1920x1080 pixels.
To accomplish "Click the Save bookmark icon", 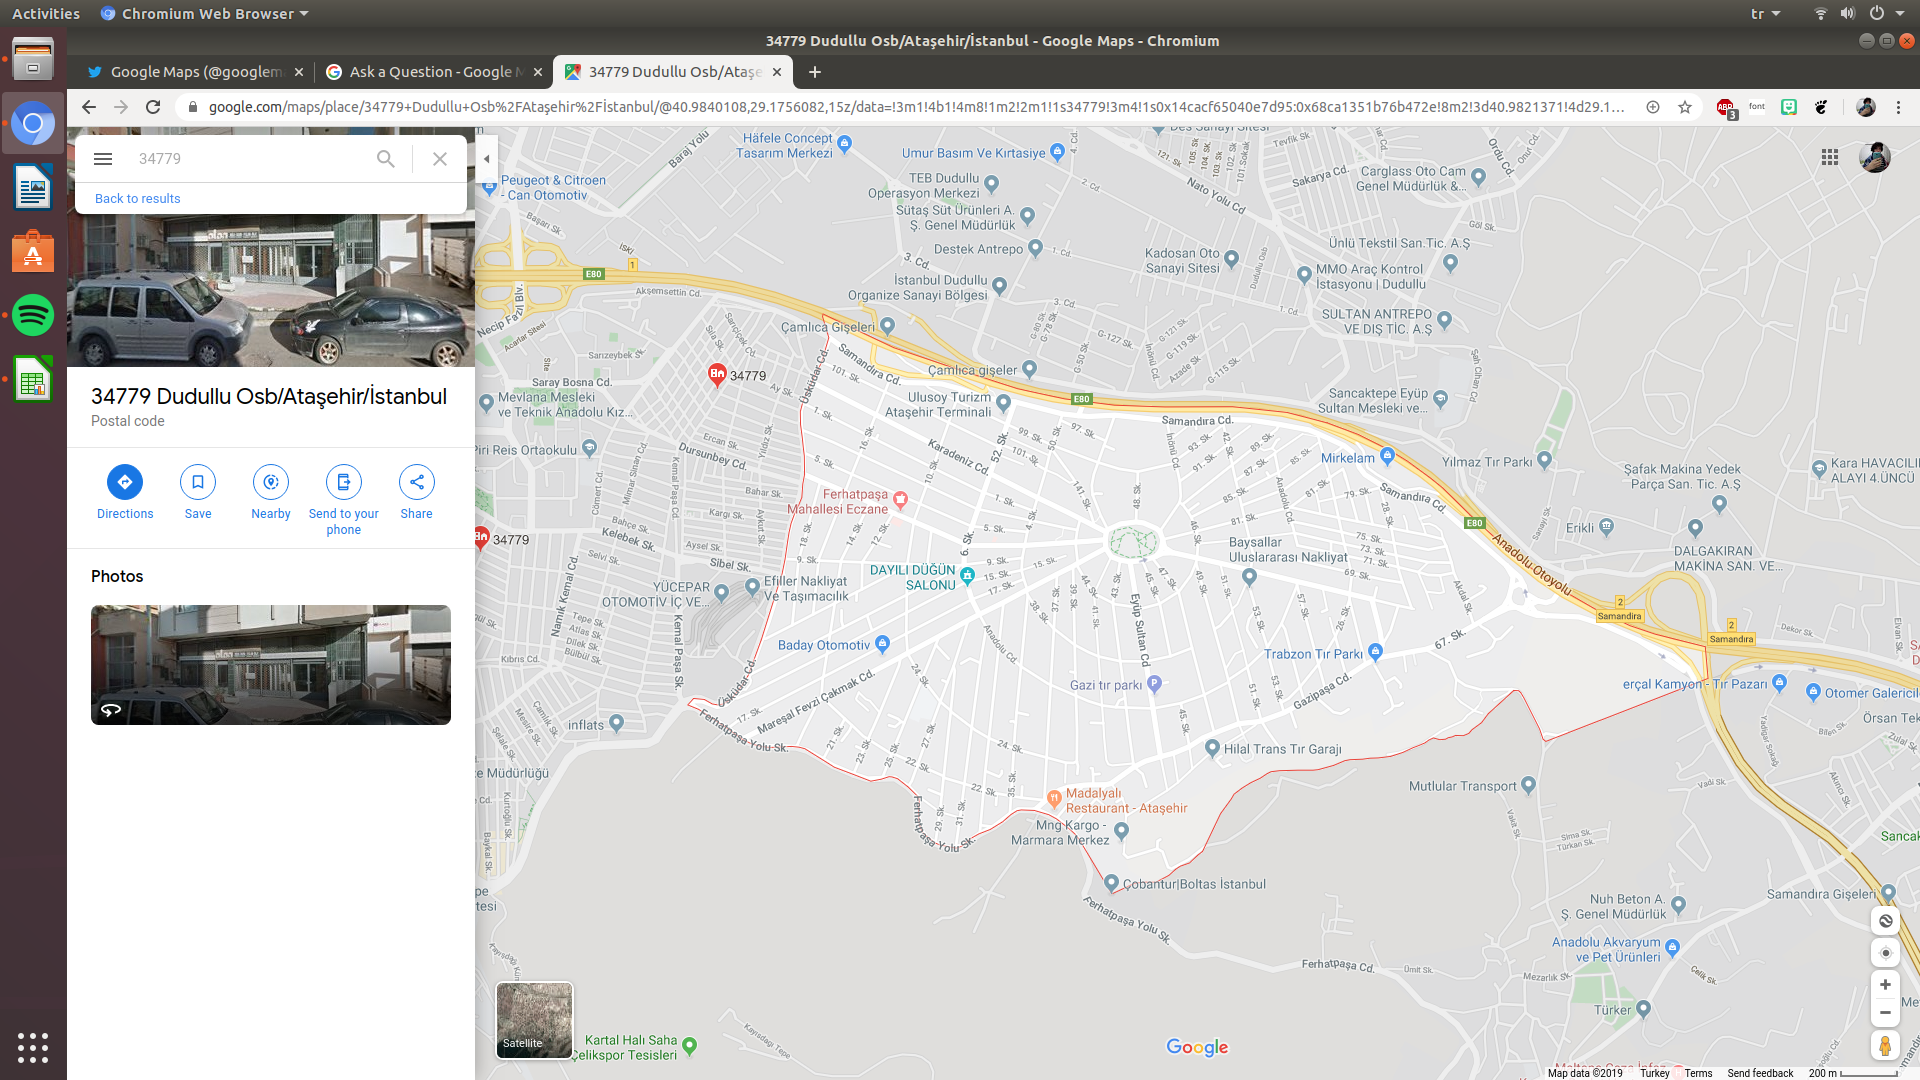I will (198, 482).
